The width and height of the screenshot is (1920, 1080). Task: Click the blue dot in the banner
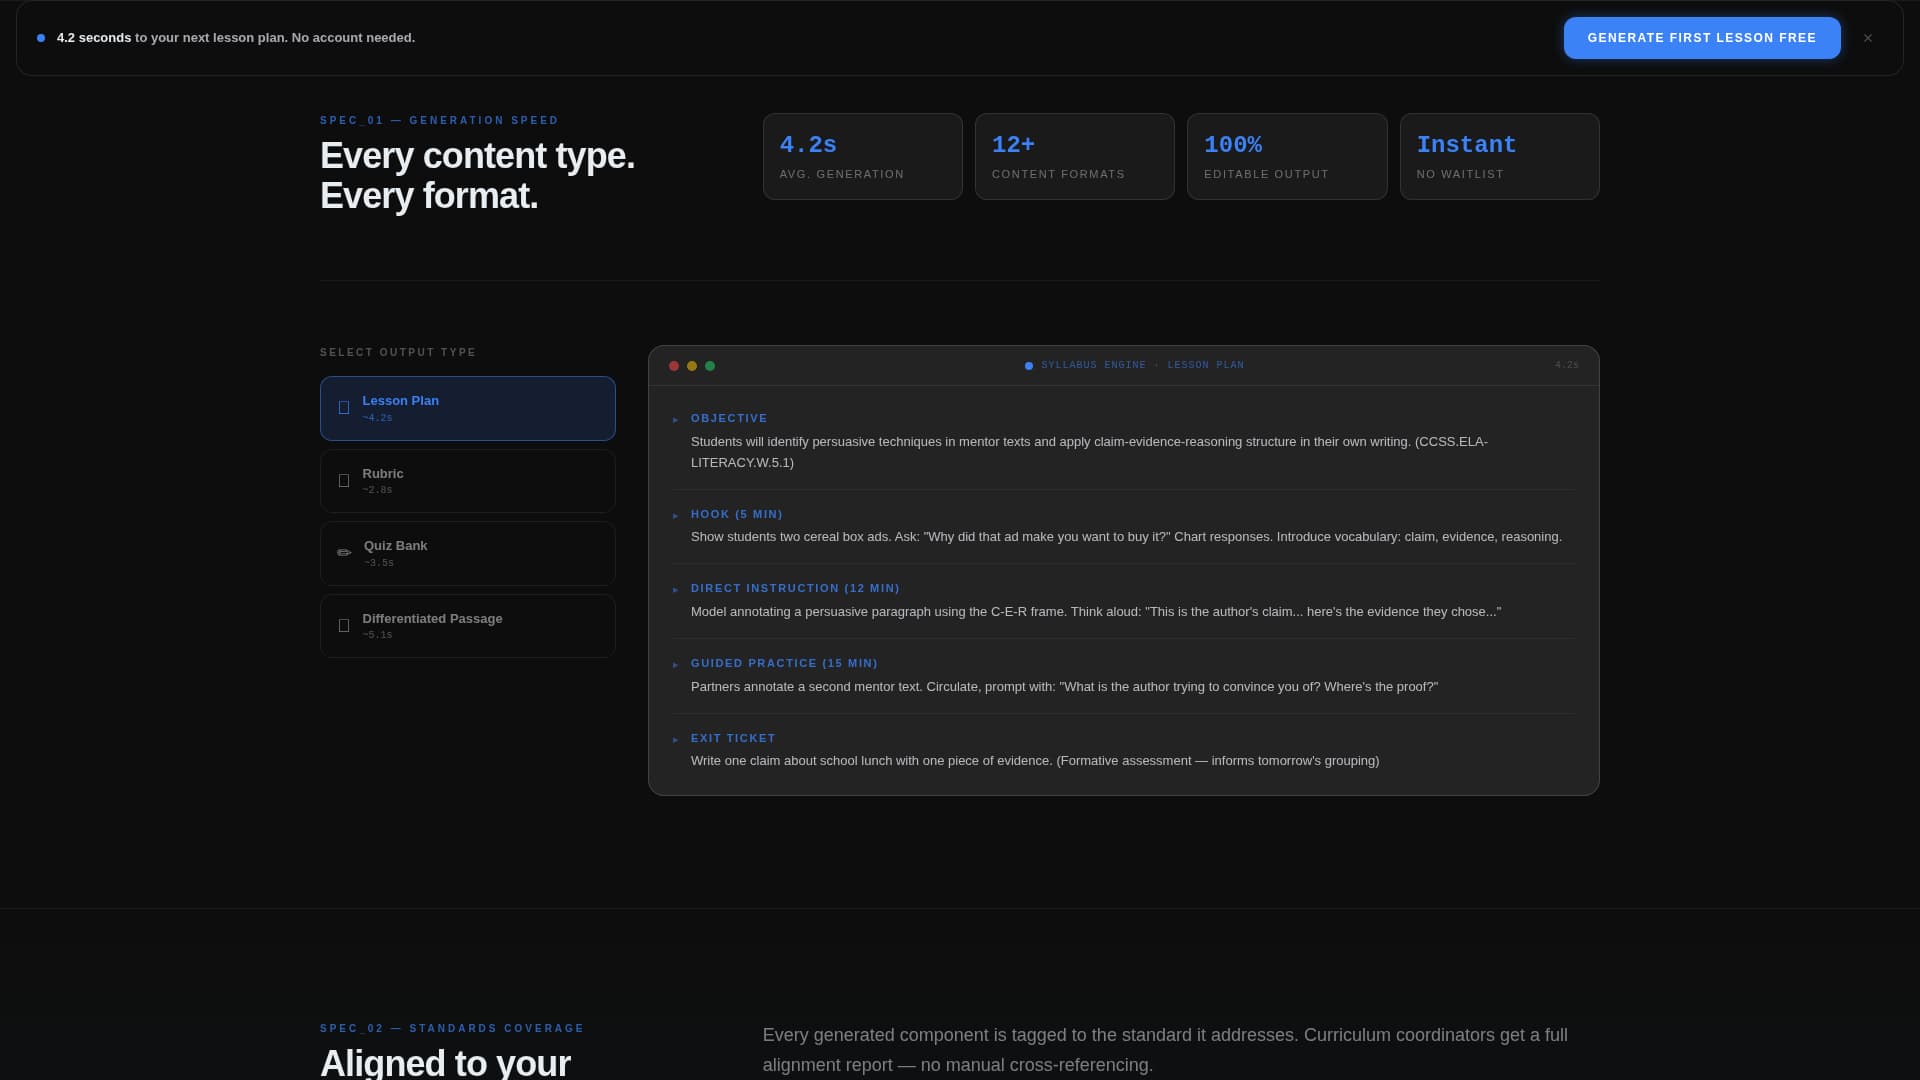pos(41,38)
